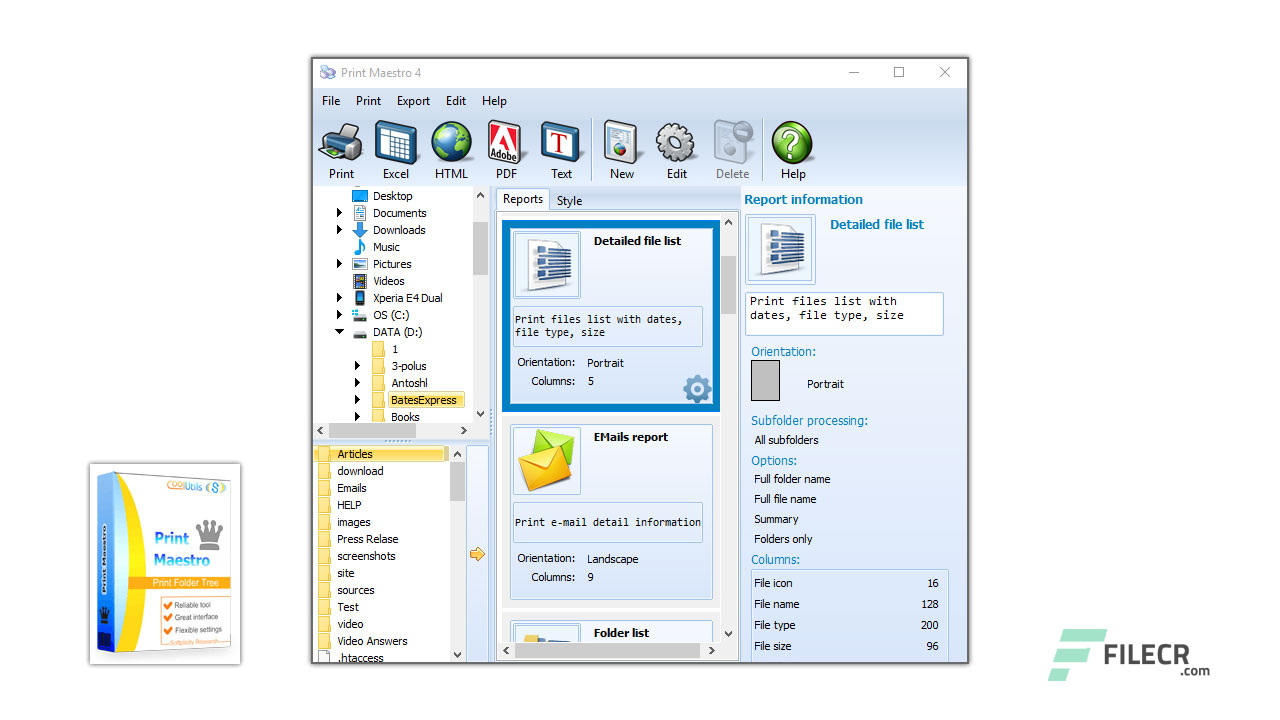Select the BatesExpress folder
Screen dimensions: 1280x720
coord(425,400)
